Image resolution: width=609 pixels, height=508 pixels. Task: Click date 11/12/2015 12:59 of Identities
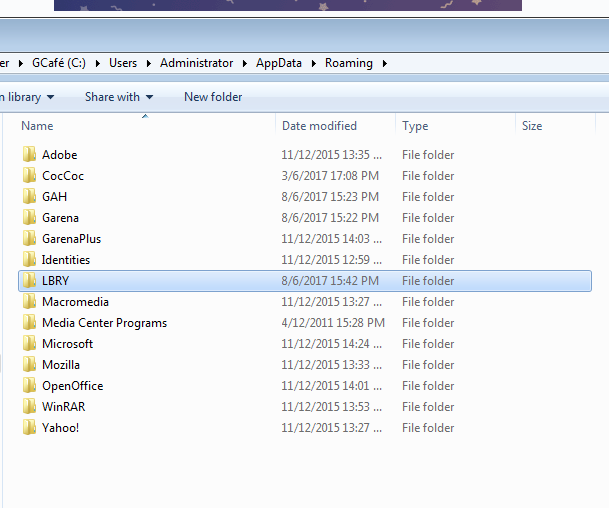point(331,259)
